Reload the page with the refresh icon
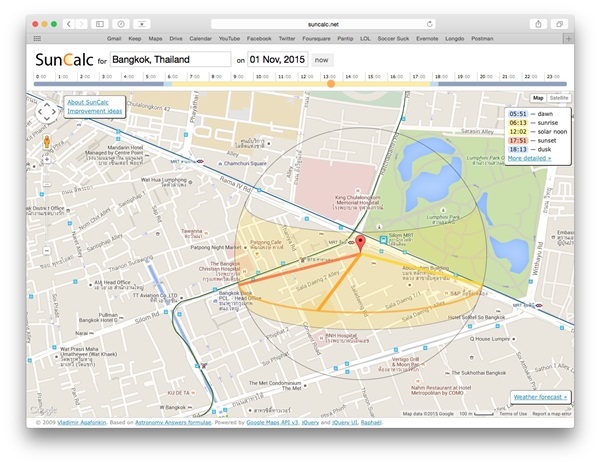The image size is (600, 465). (429, 24)
